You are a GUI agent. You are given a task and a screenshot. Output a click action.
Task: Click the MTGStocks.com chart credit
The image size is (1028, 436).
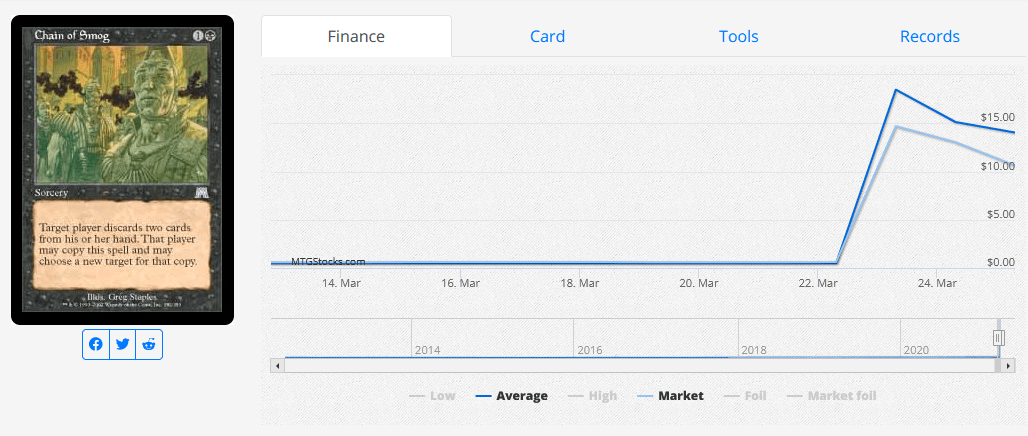(x=328, y=262)
